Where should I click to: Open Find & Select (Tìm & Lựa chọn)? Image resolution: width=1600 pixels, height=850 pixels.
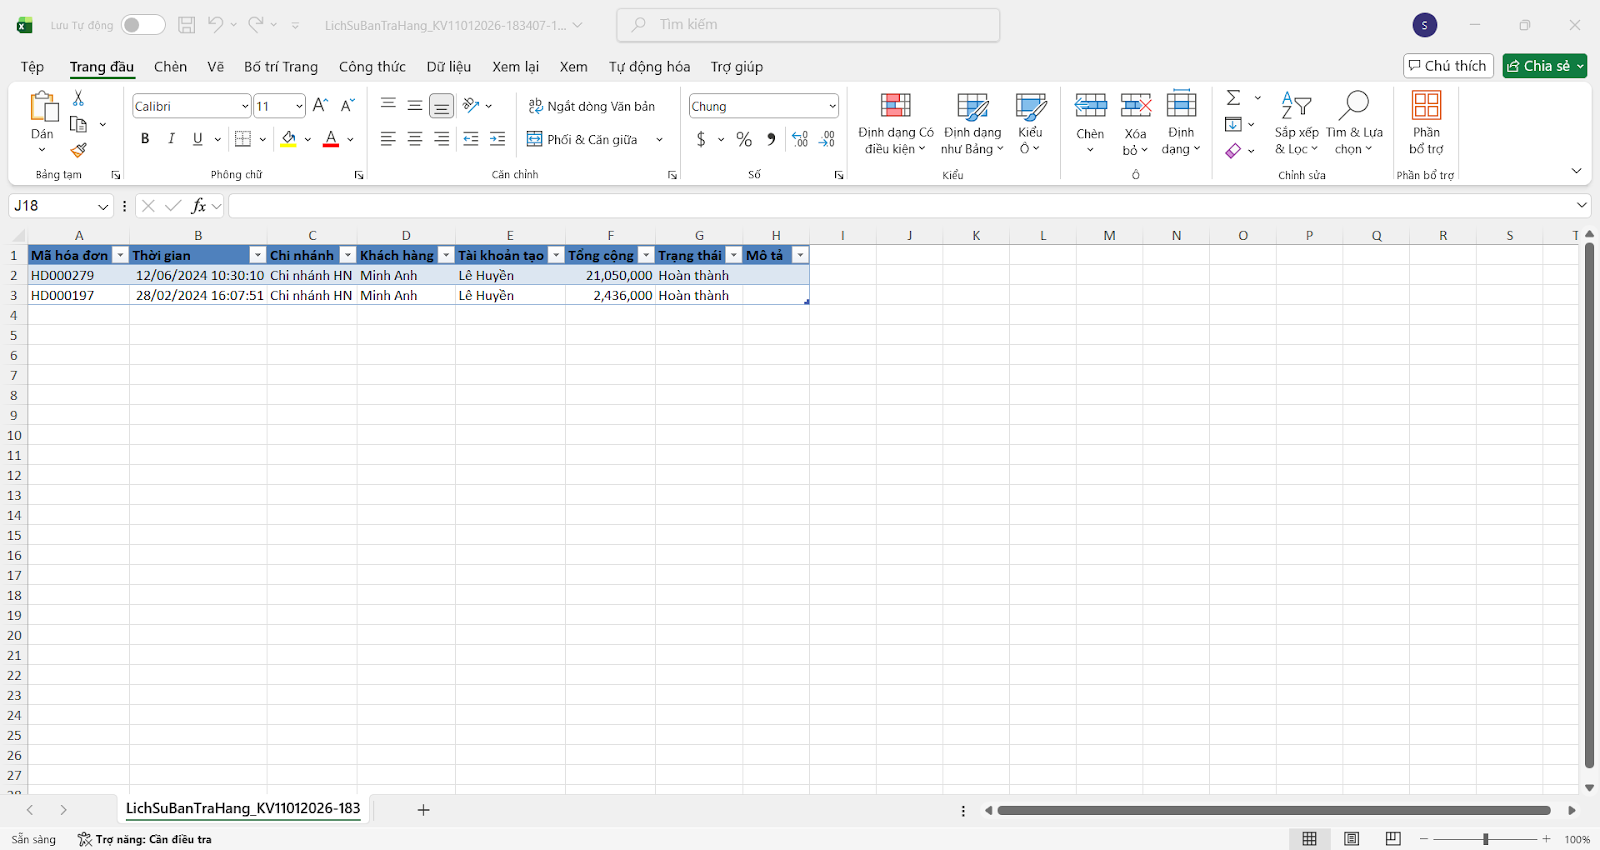[x=1354, y=123]
